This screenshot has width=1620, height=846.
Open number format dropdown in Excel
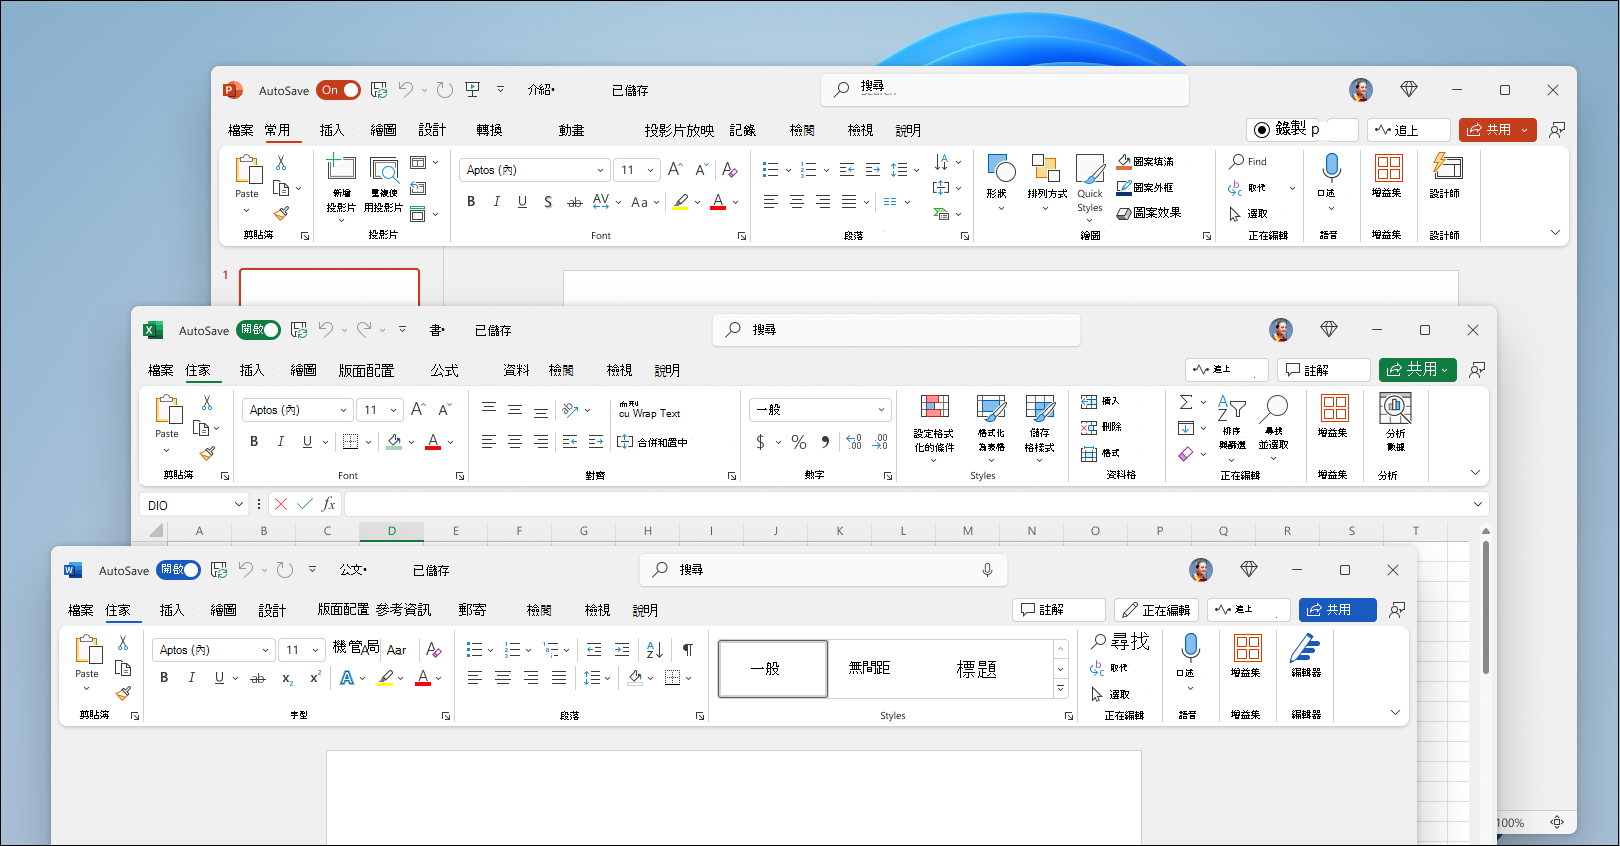point(881,410)
